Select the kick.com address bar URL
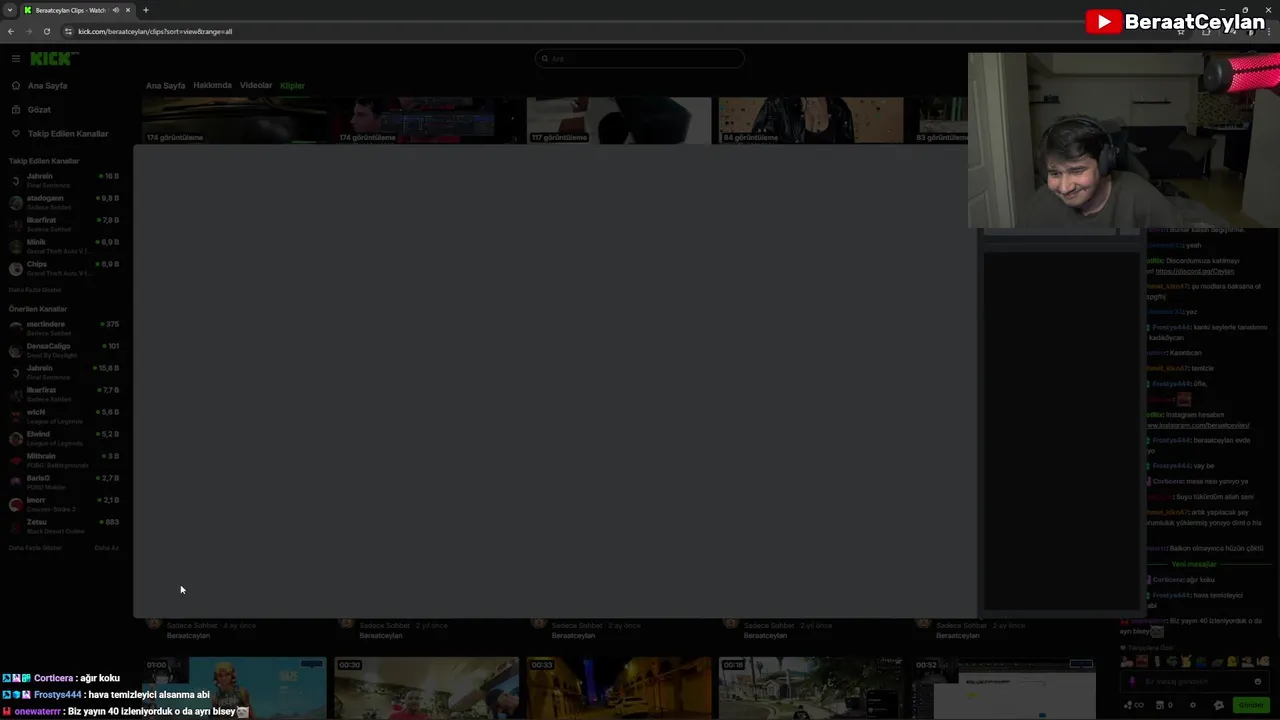The width and height of the screenshot is (1280, 720). pyautogui.click(x=155, y=31)
